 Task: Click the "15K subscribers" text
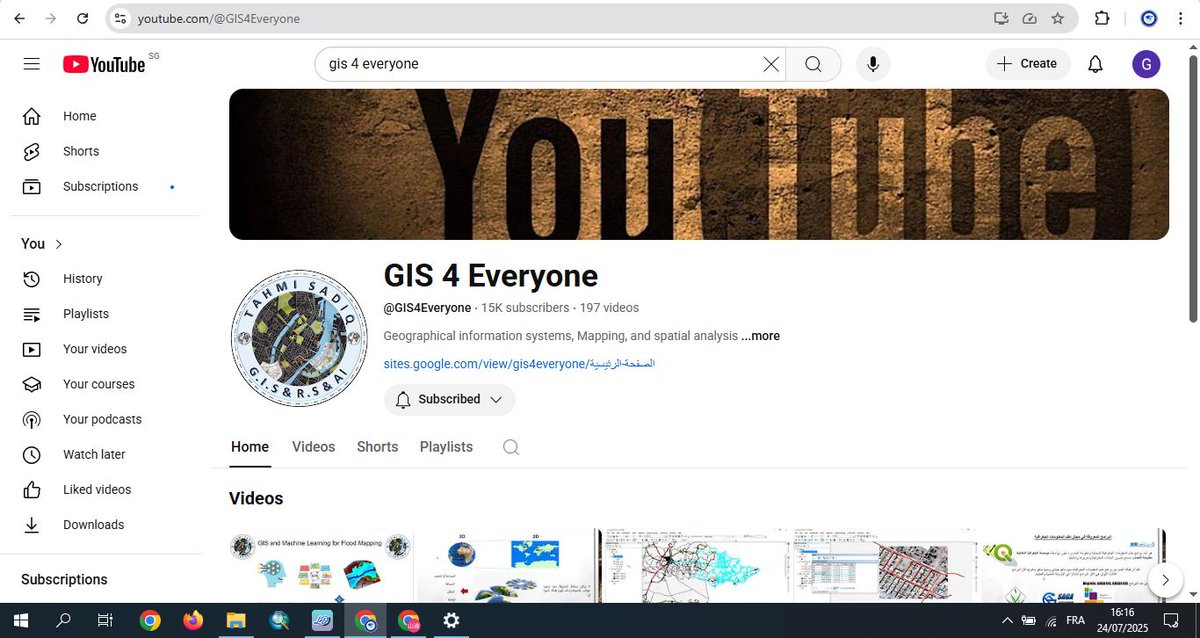[x=525, y=308]
